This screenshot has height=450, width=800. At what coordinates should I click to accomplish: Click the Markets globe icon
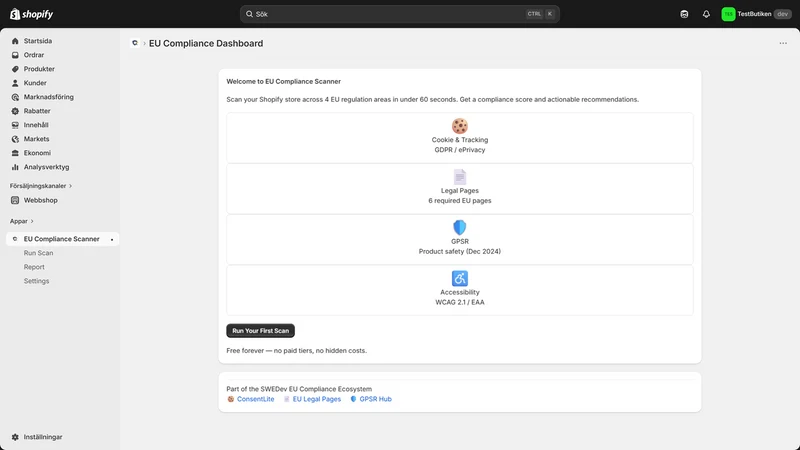15,139
